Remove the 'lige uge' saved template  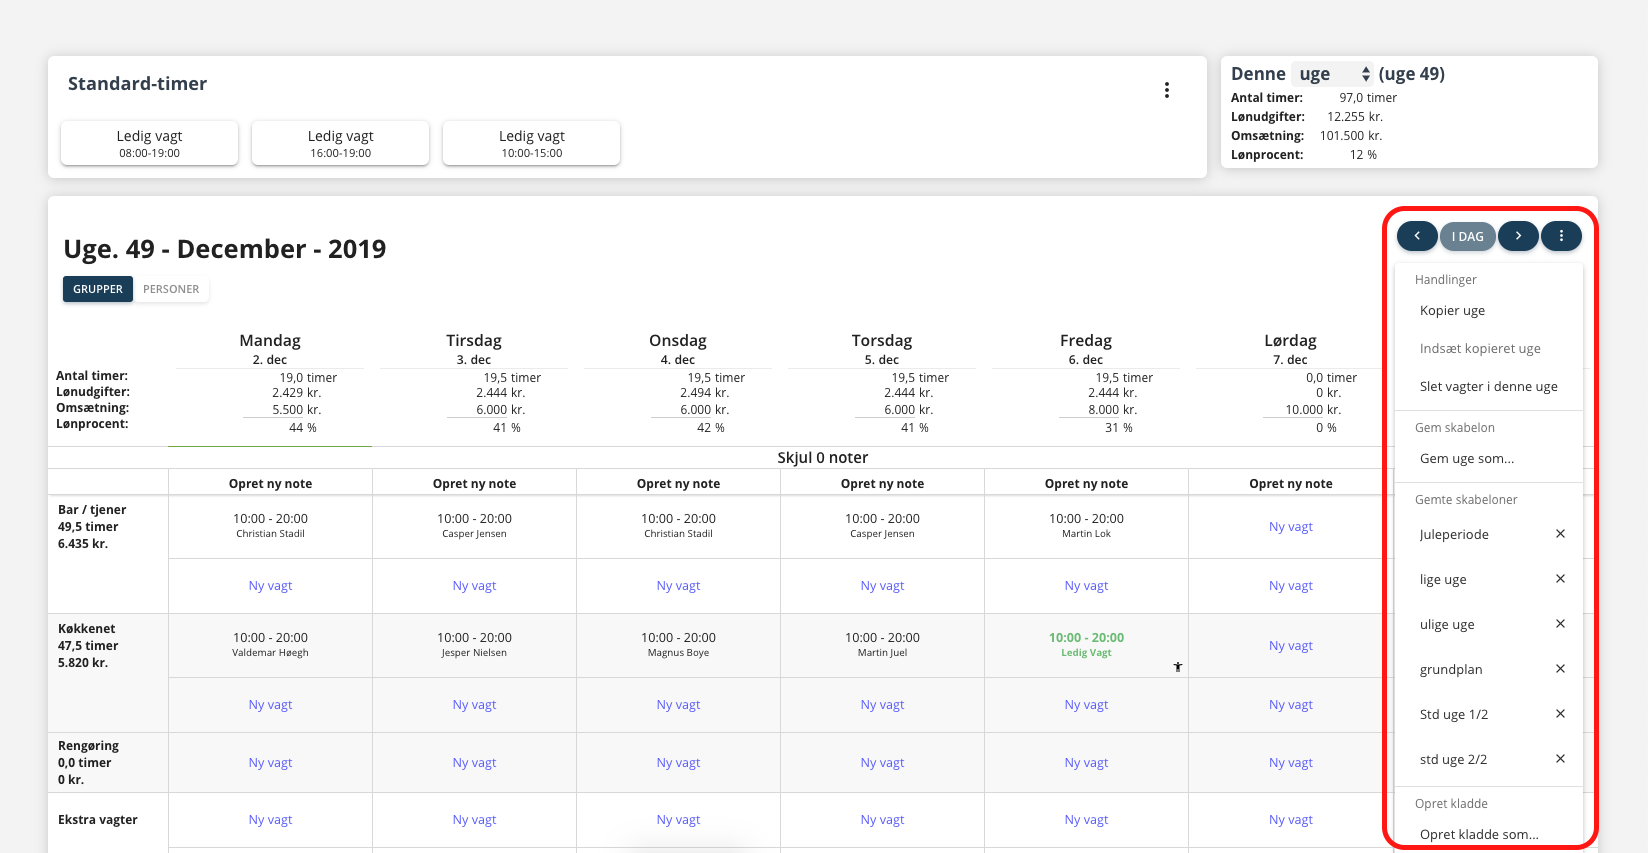pyautogui.click(x=1560, y=579)
